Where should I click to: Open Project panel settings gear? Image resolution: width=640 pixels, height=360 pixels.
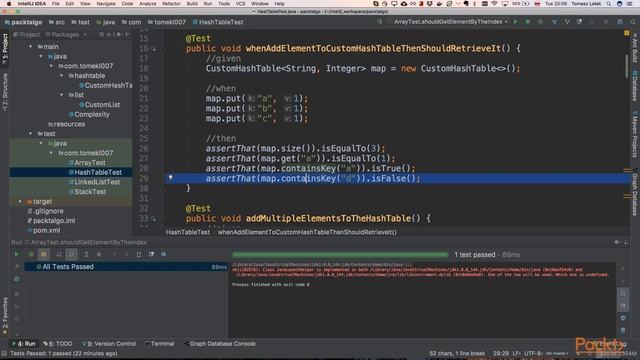[x=119, y=35]
